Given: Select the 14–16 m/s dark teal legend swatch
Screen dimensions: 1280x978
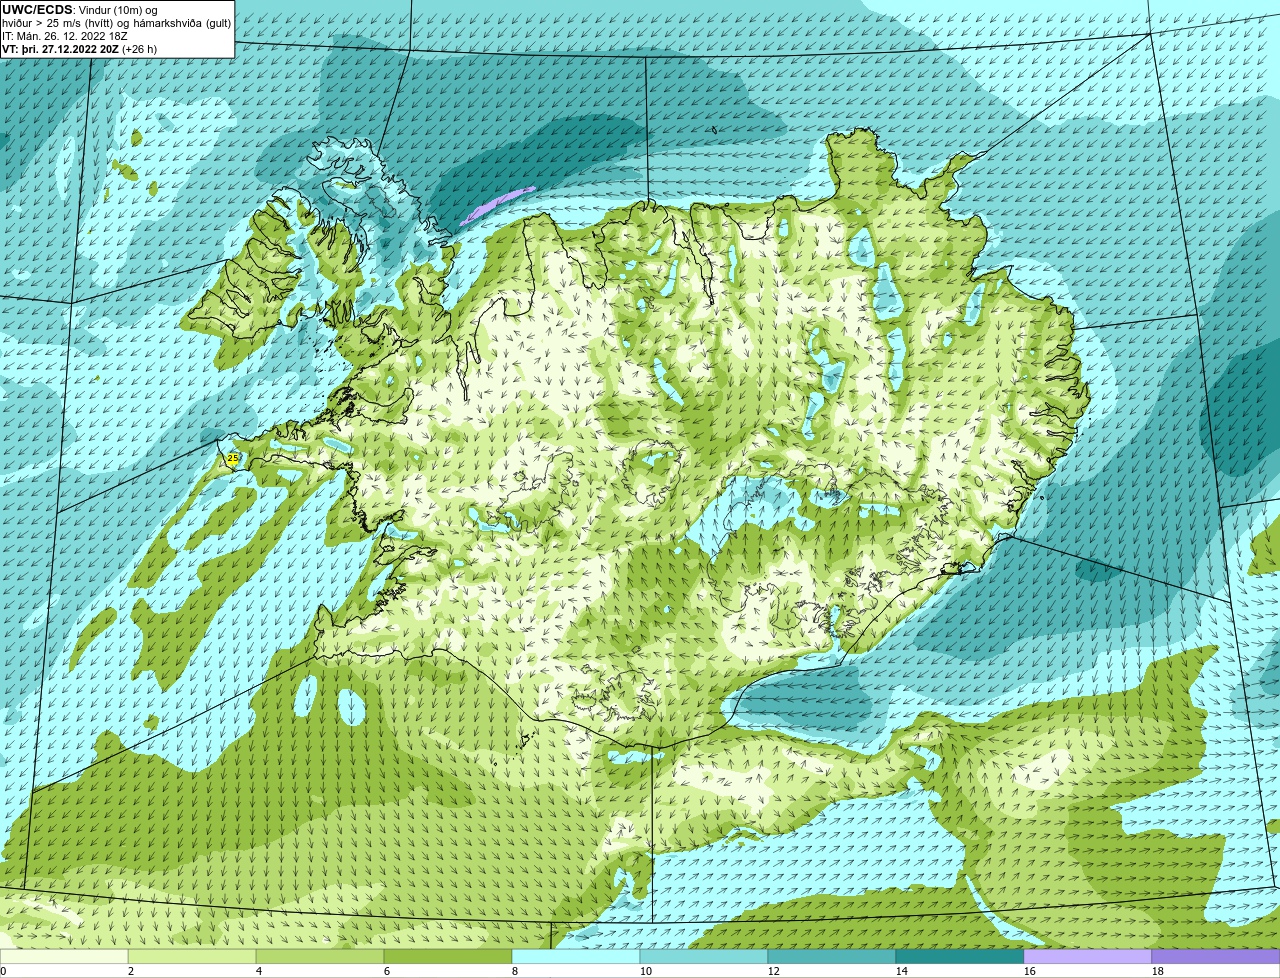Looking at the screenshot, I should pyautogui.click(x=960, y=956).
